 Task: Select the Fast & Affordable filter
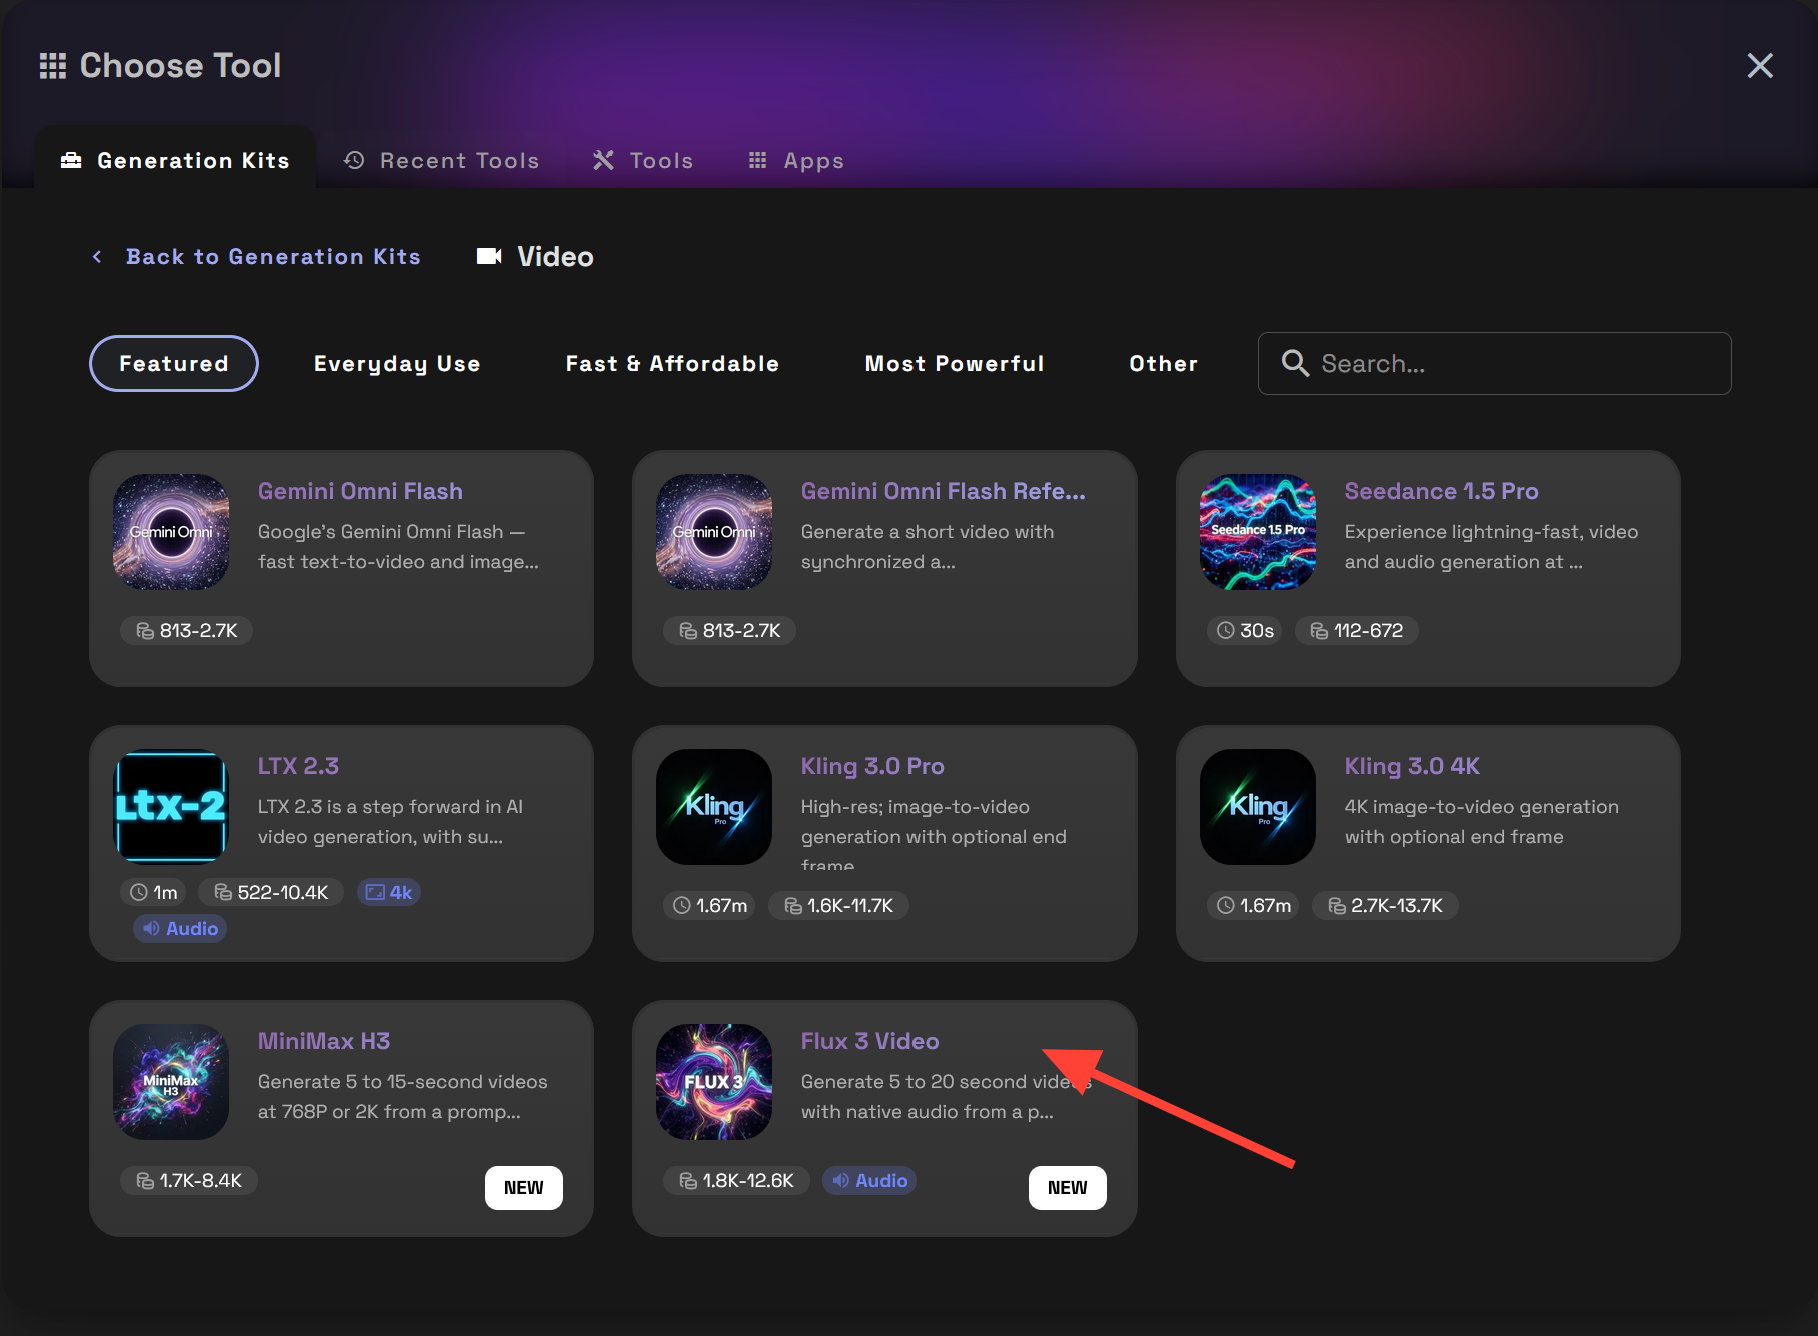[x=672, y=363]
